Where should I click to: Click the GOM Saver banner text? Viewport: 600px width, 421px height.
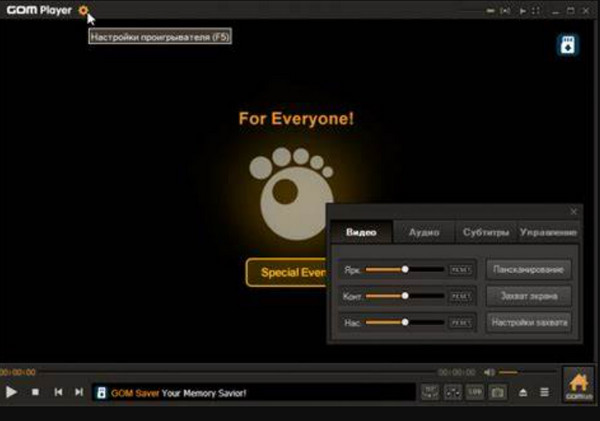179,393
